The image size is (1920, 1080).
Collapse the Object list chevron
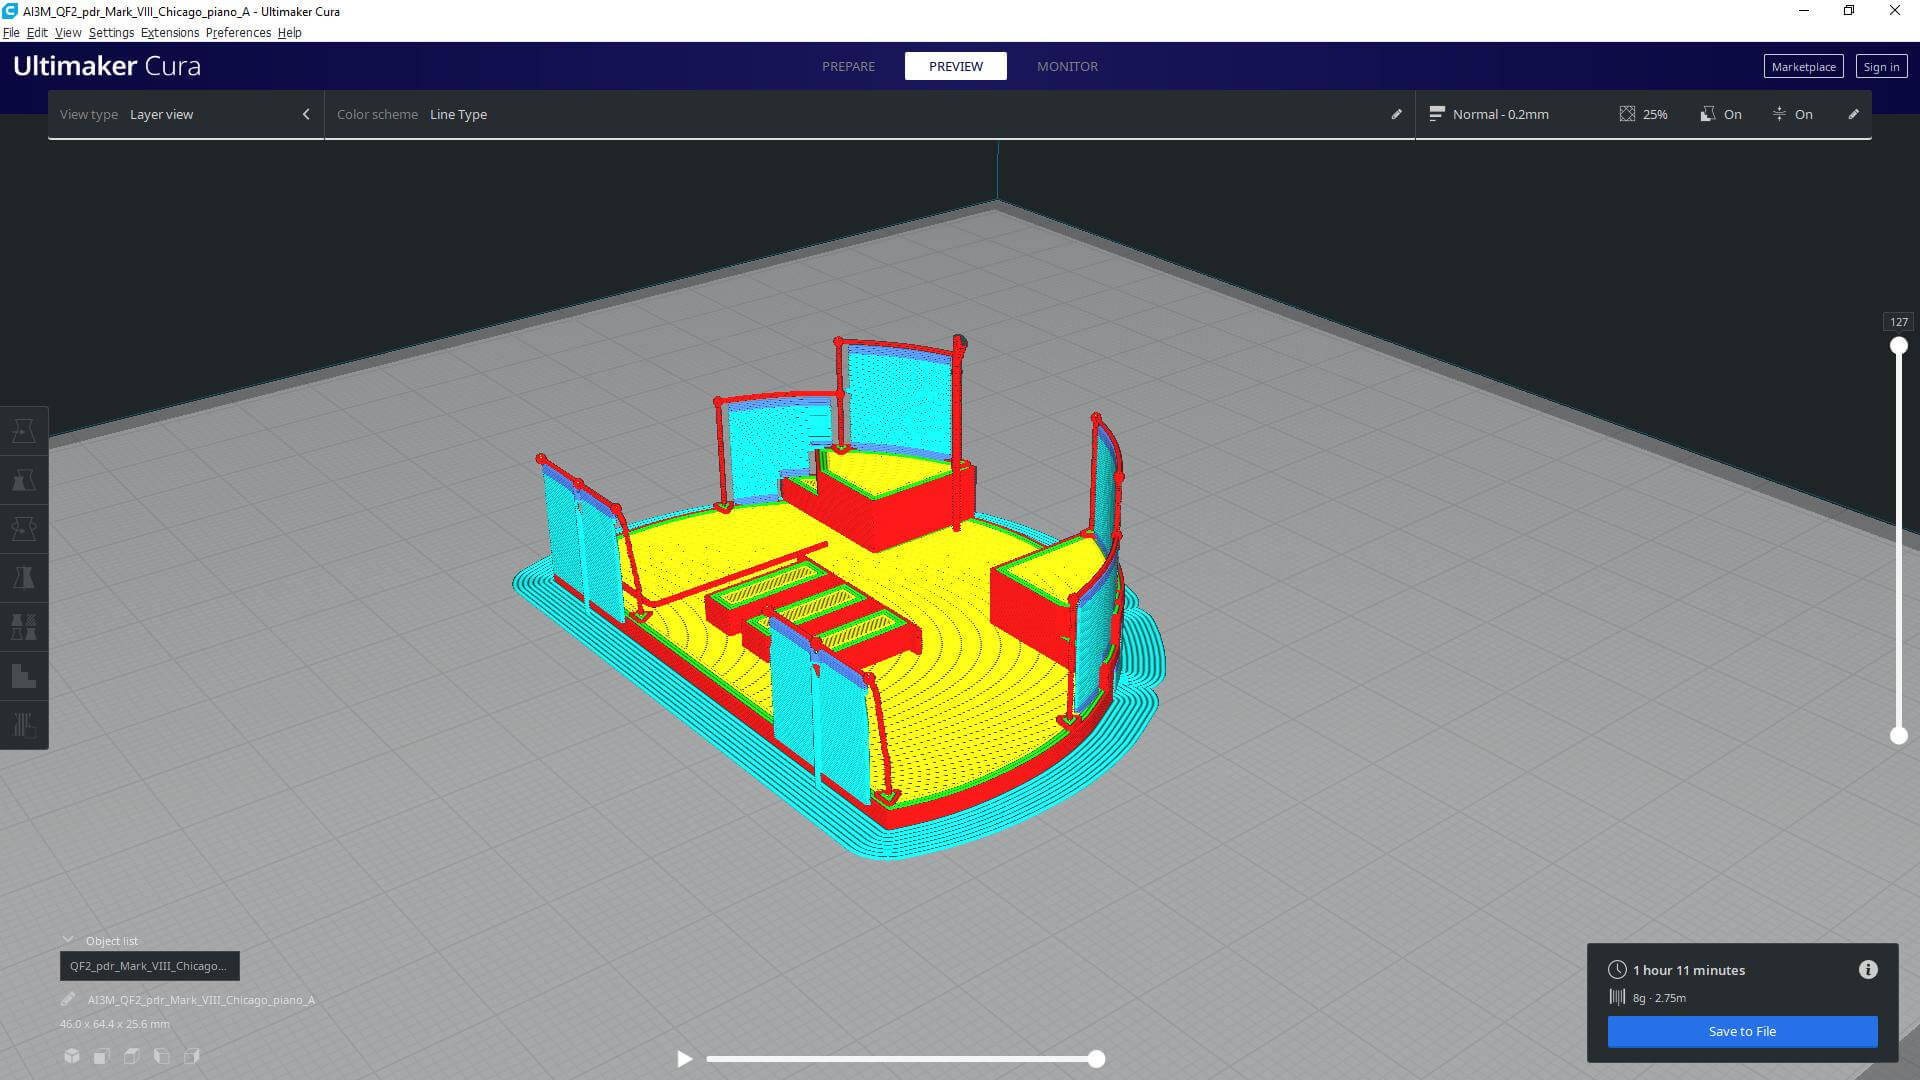pos(68,940)
